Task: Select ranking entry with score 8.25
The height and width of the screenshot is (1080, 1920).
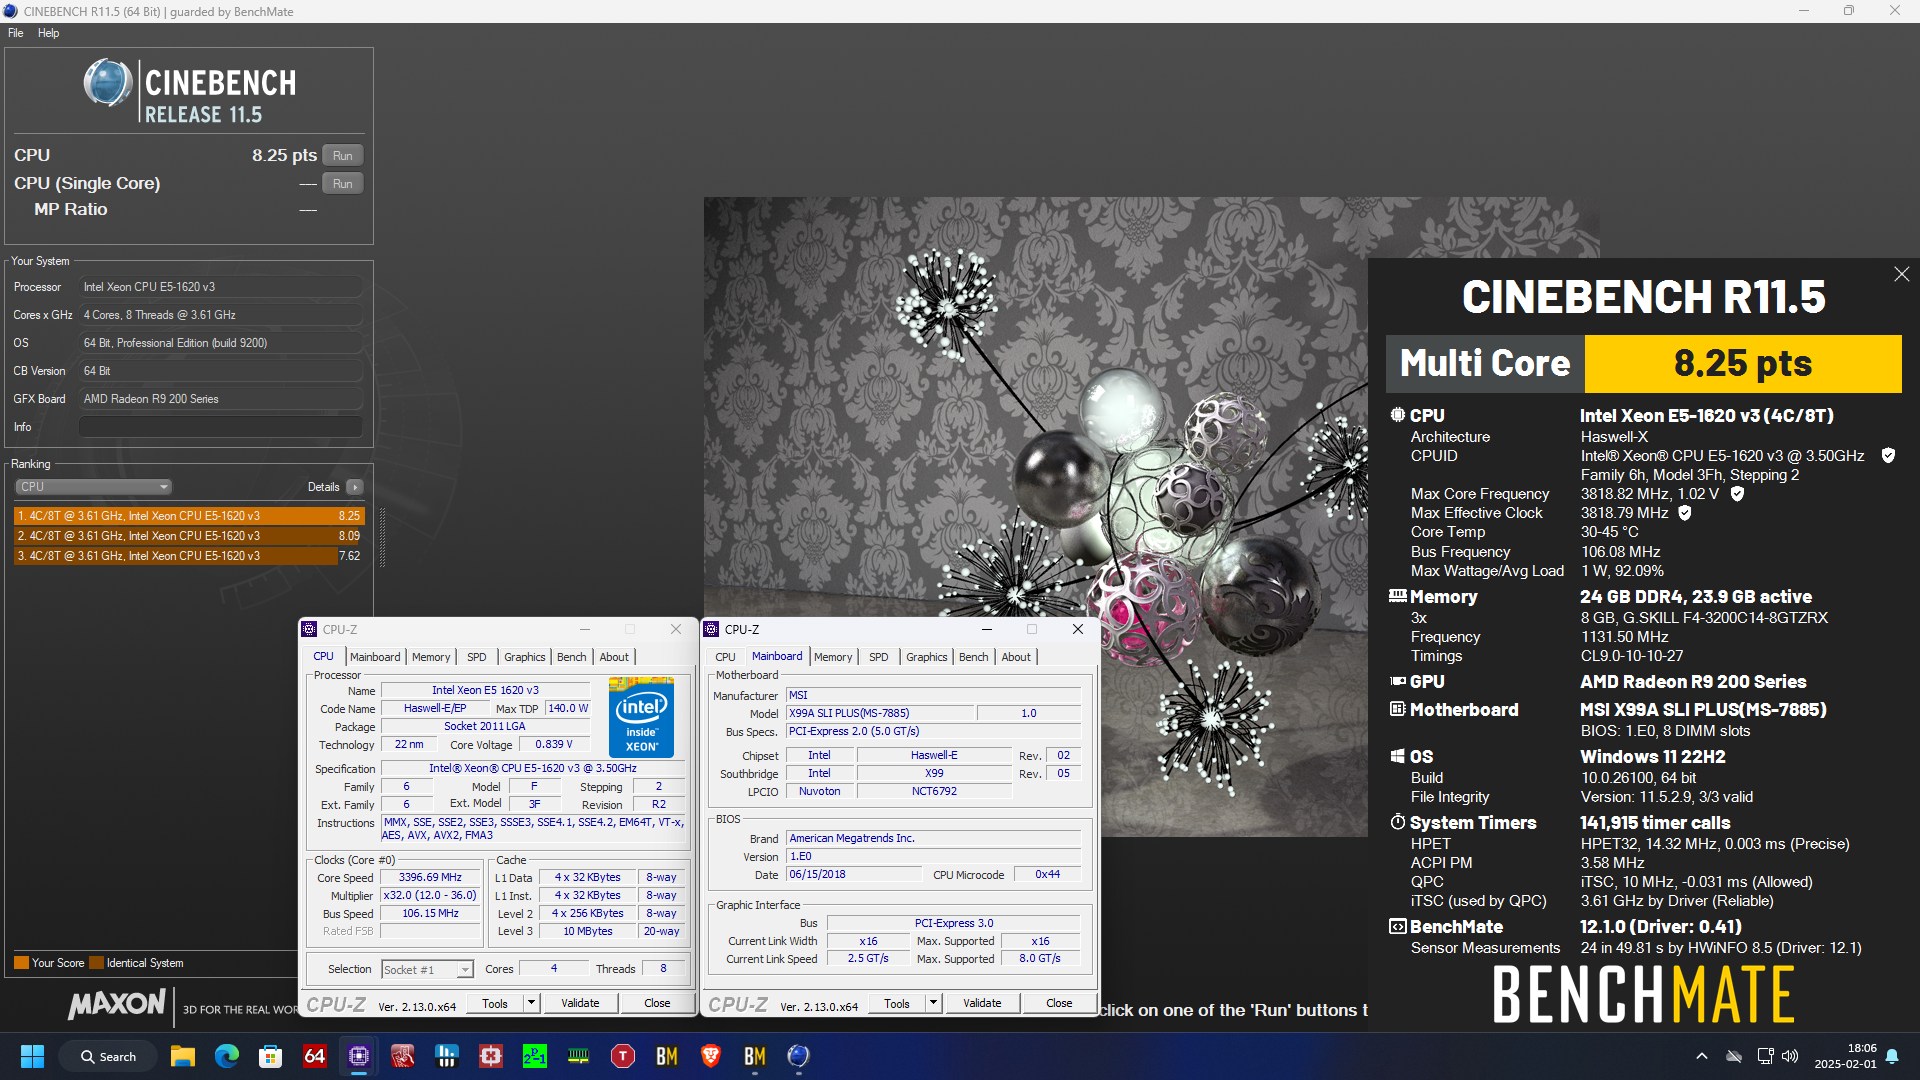Action: [x=189, y=516]
